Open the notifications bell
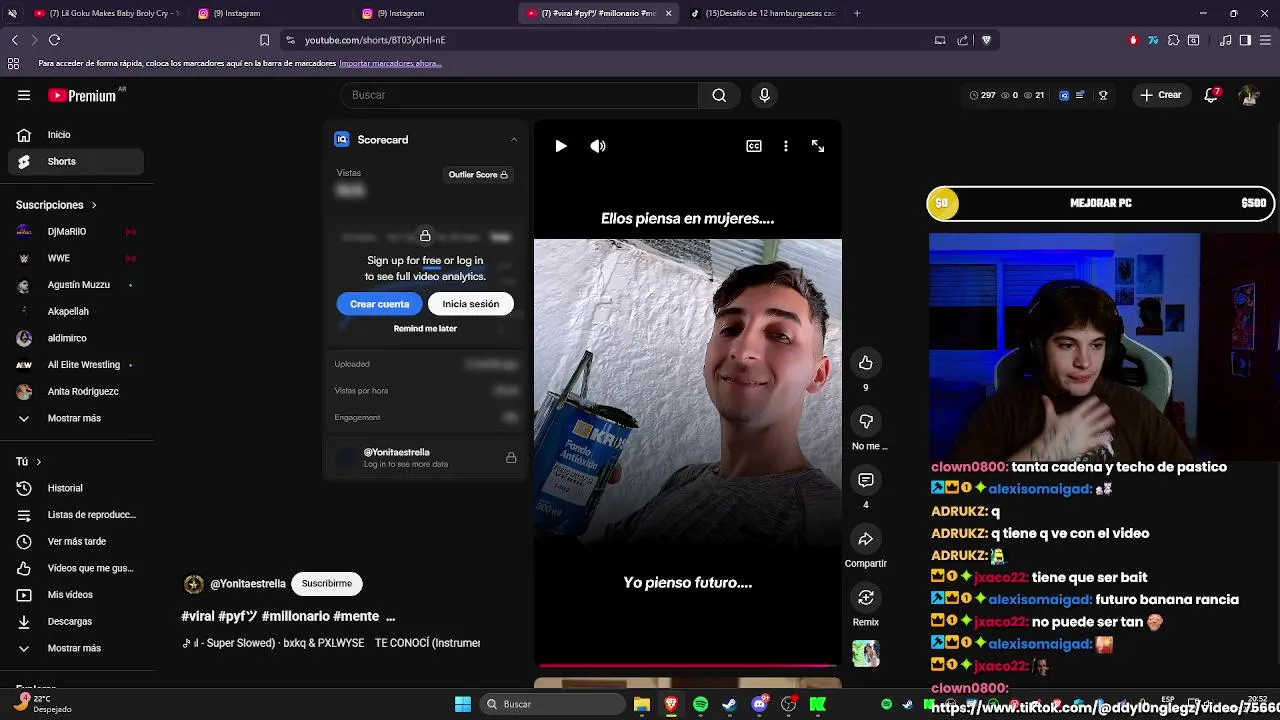This screenshot has height=720, width=1280. 1212,95
